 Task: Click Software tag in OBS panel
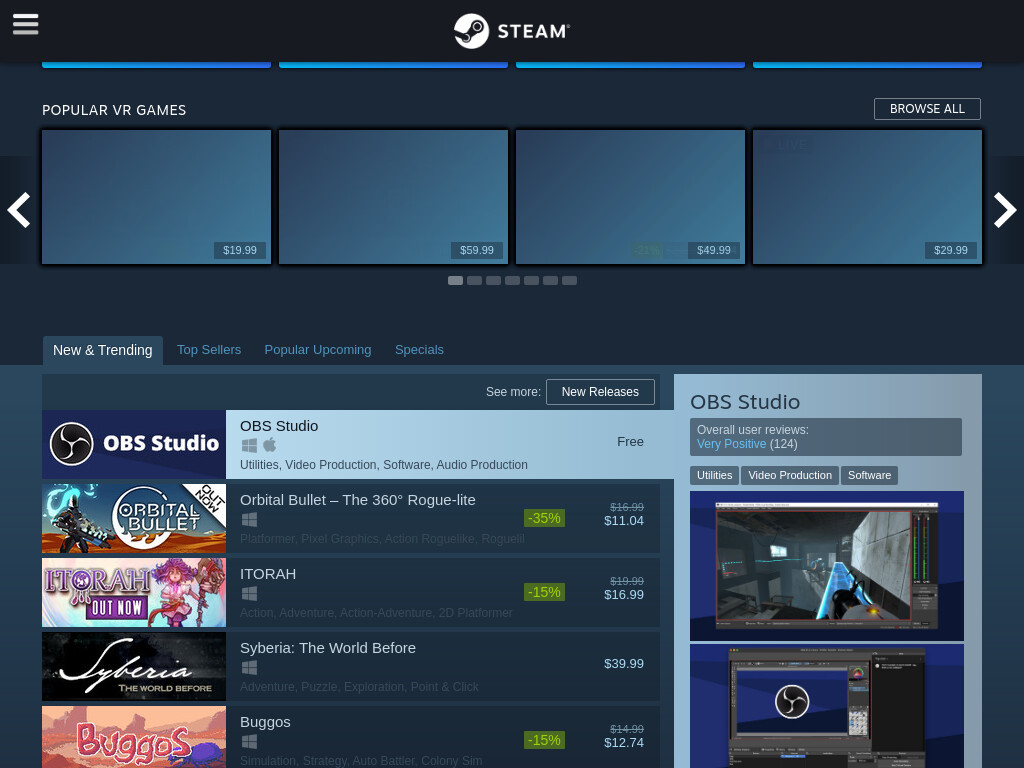pos(869,475)
